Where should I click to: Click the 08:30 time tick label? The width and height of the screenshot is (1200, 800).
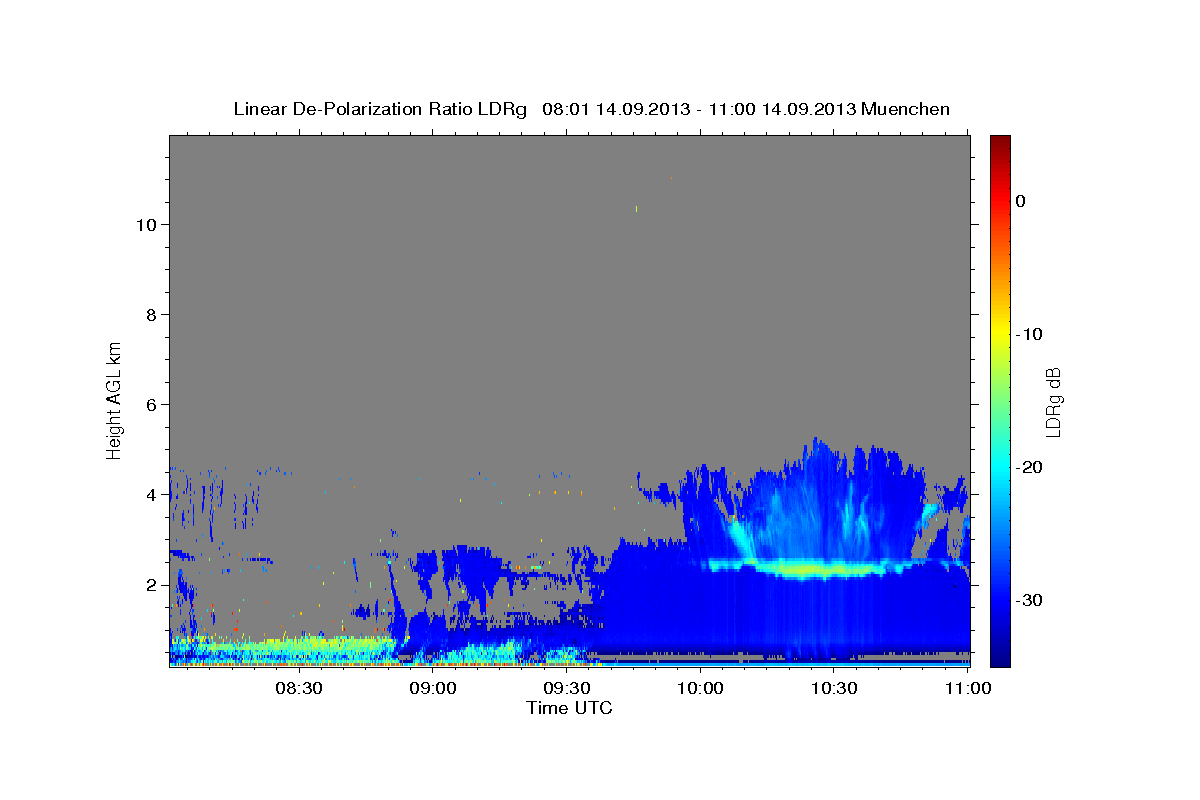[300, 688]
